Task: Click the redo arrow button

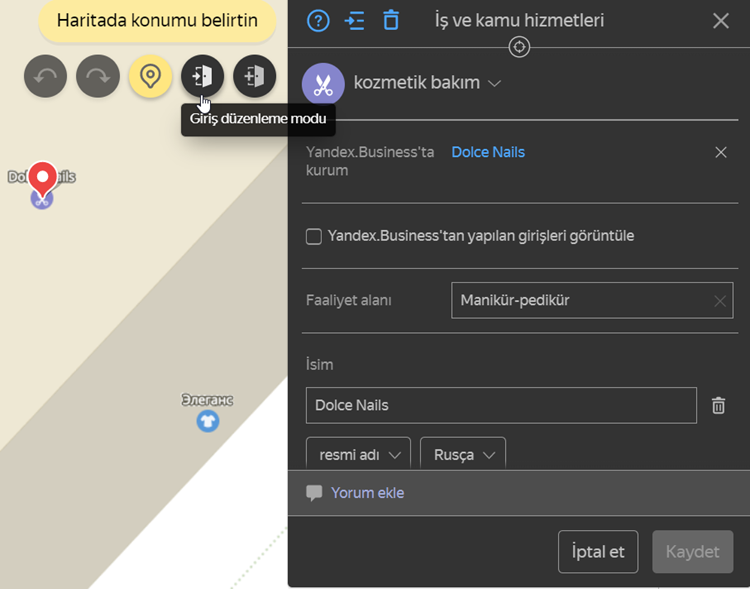Action: 98,76
